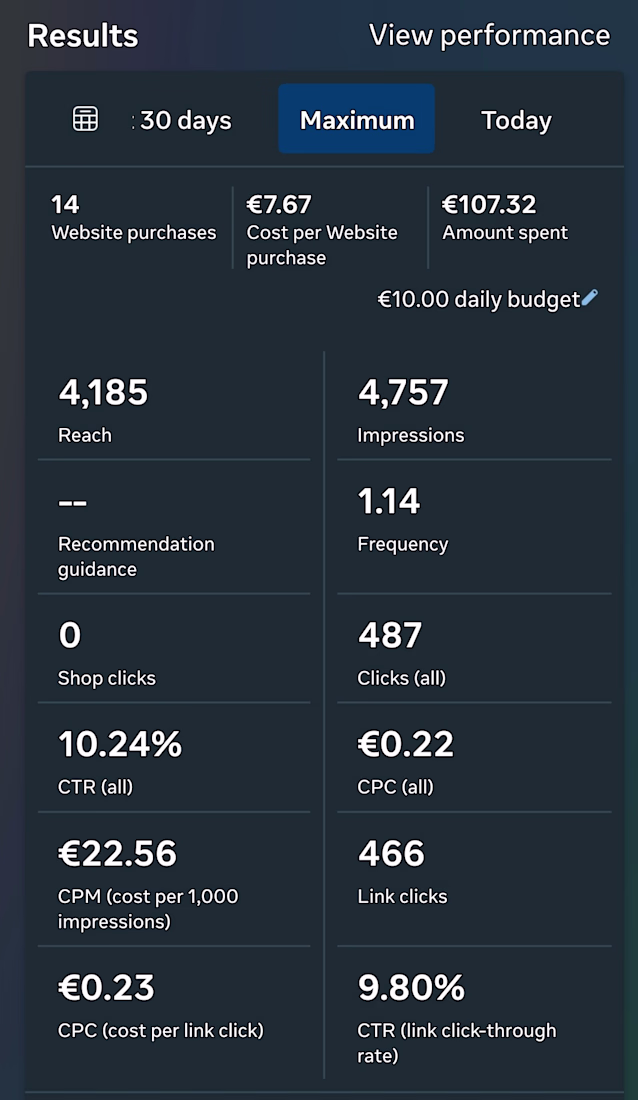
Task: Click the Clicks (all) metric
Action: tap(474, 651)
